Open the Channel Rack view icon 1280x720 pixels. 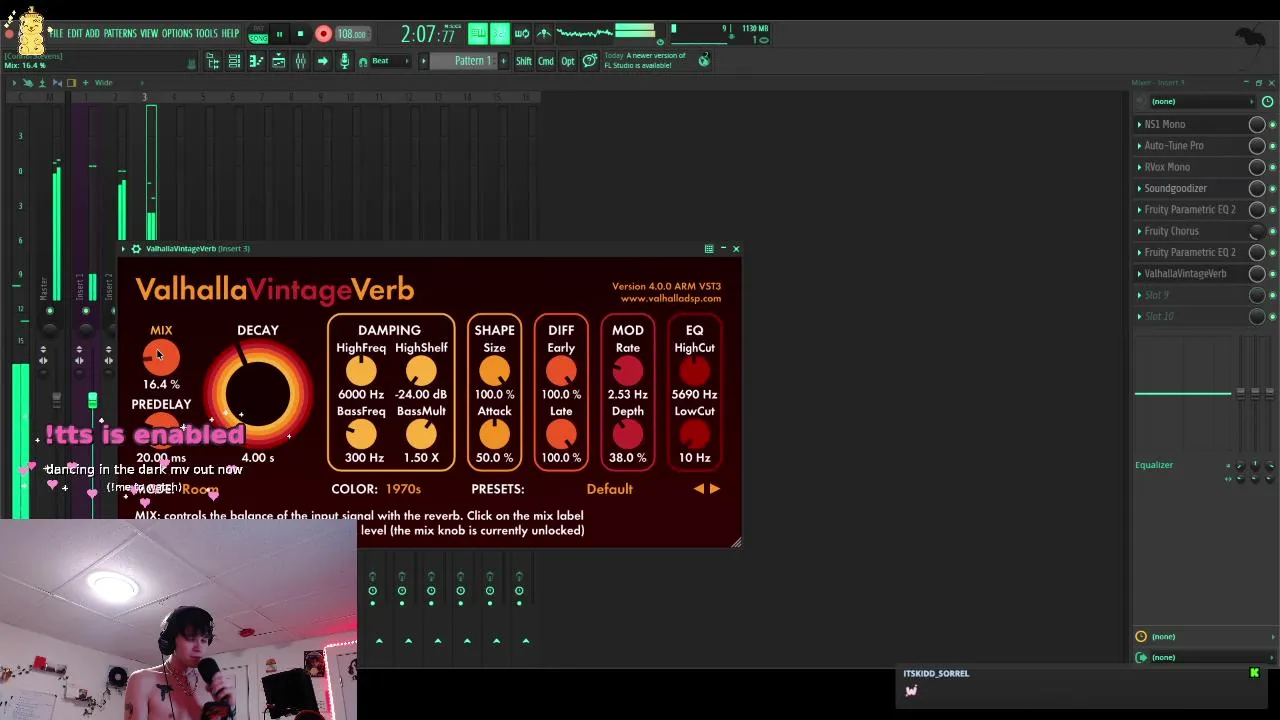[x=234, y=62]
